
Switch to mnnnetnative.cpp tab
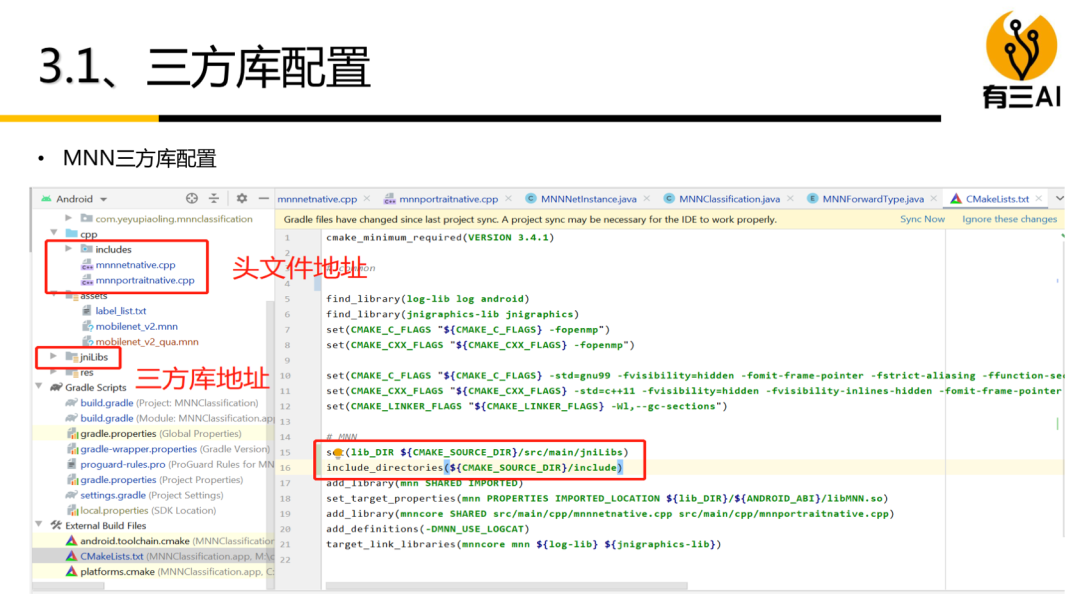coord(317,199)
